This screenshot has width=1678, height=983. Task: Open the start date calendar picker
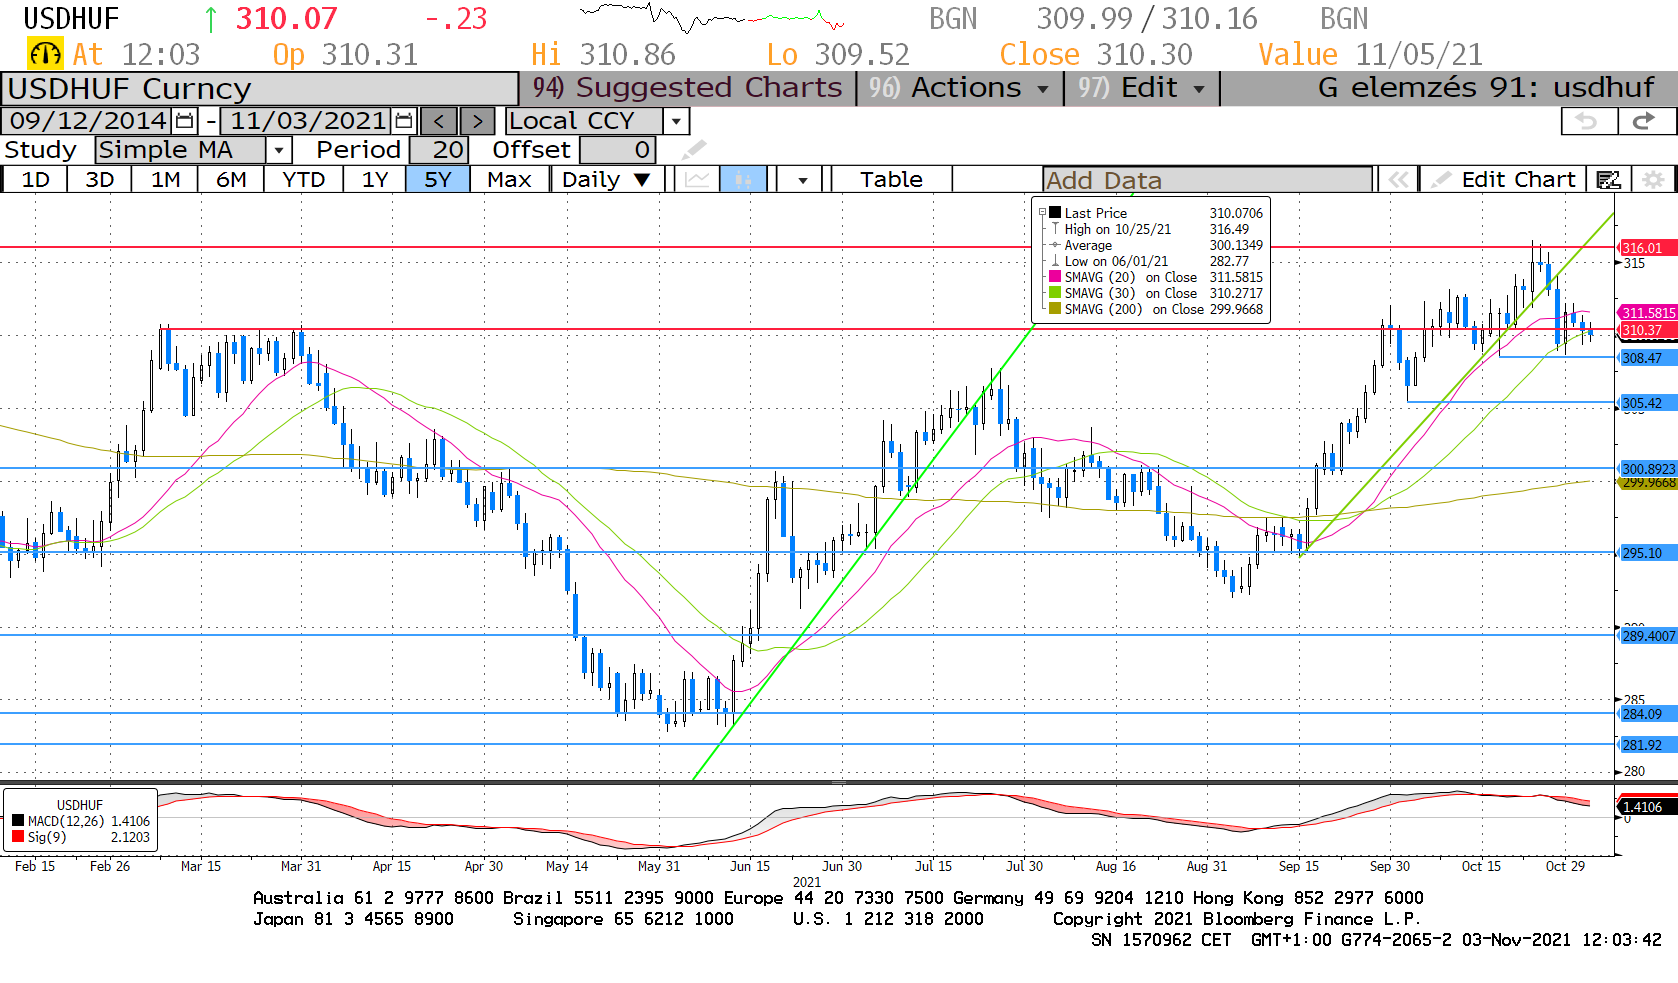pyautogui.click(x=184, y=121)
